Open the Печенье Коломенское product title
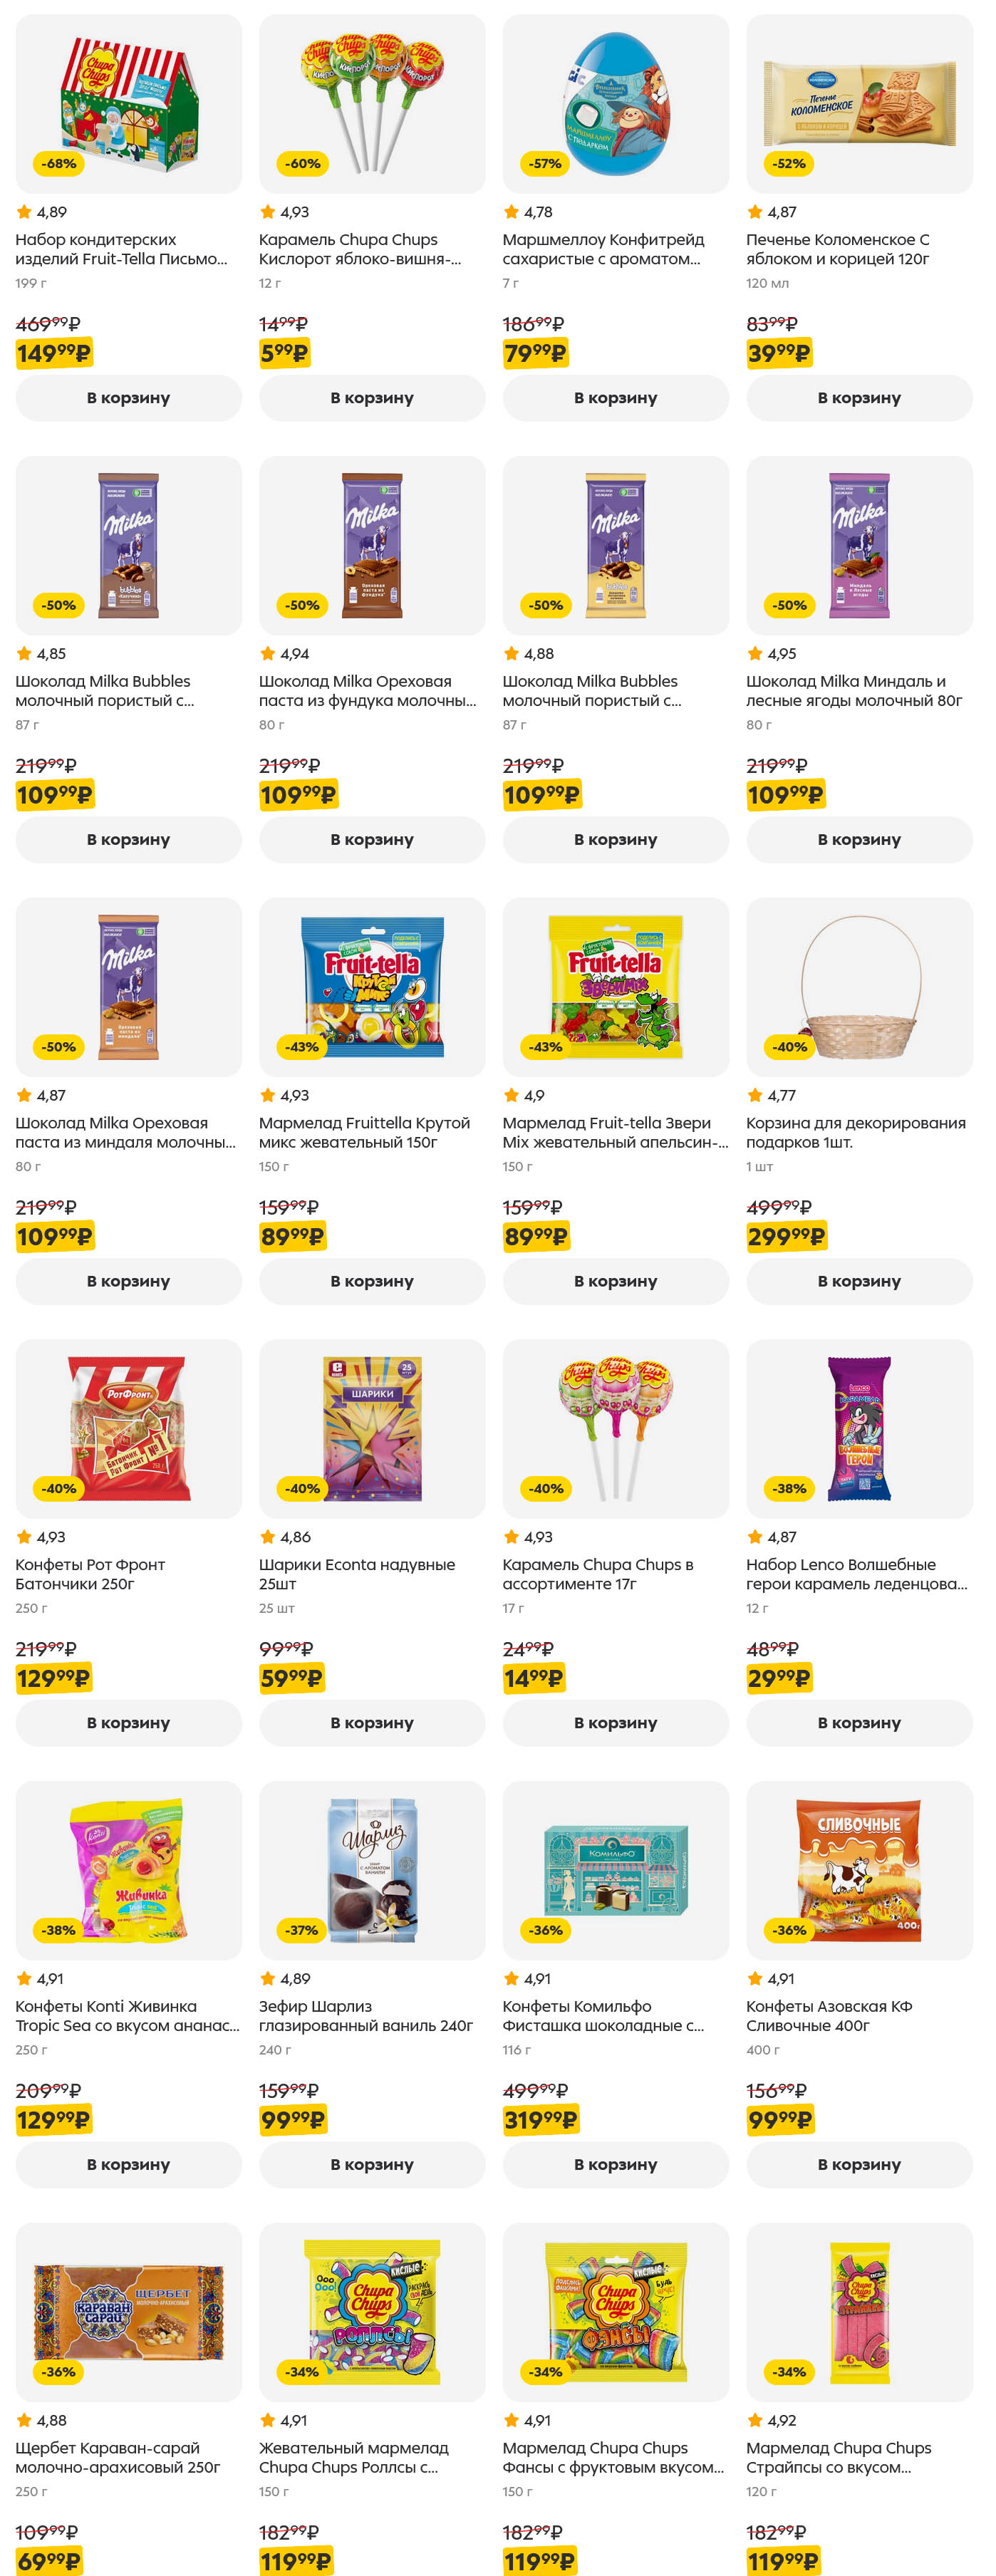 click(837, 249)
